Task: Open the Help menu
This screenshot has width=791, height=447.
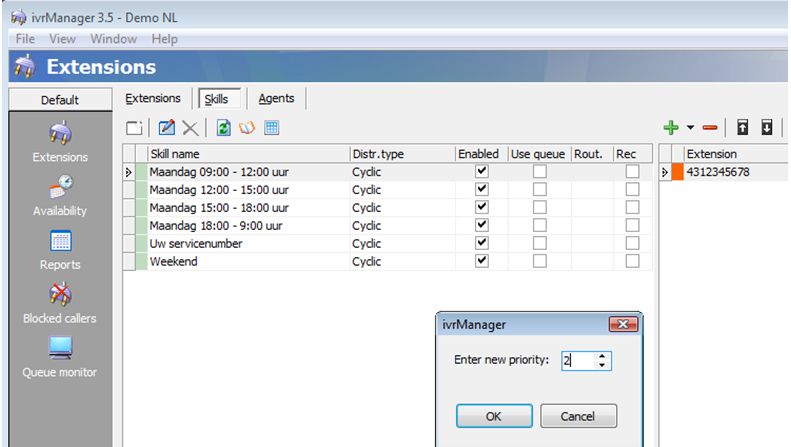Action: click(164, 39)
